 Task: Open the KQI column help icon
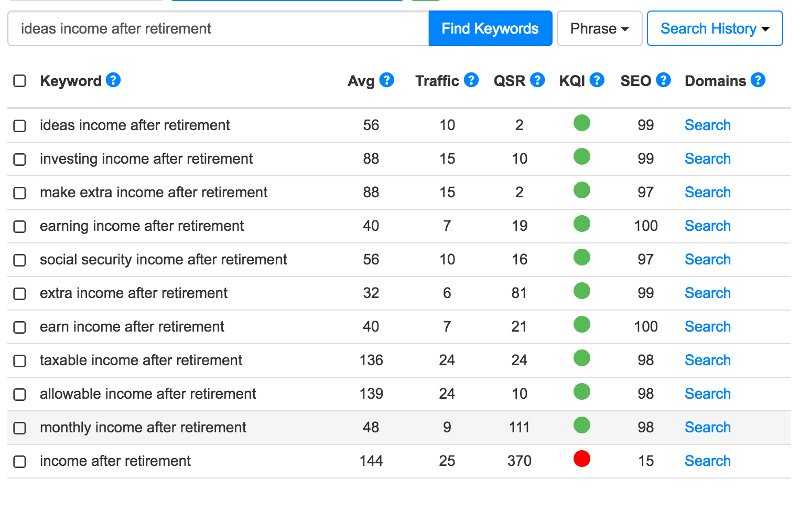tap(597, 80)
